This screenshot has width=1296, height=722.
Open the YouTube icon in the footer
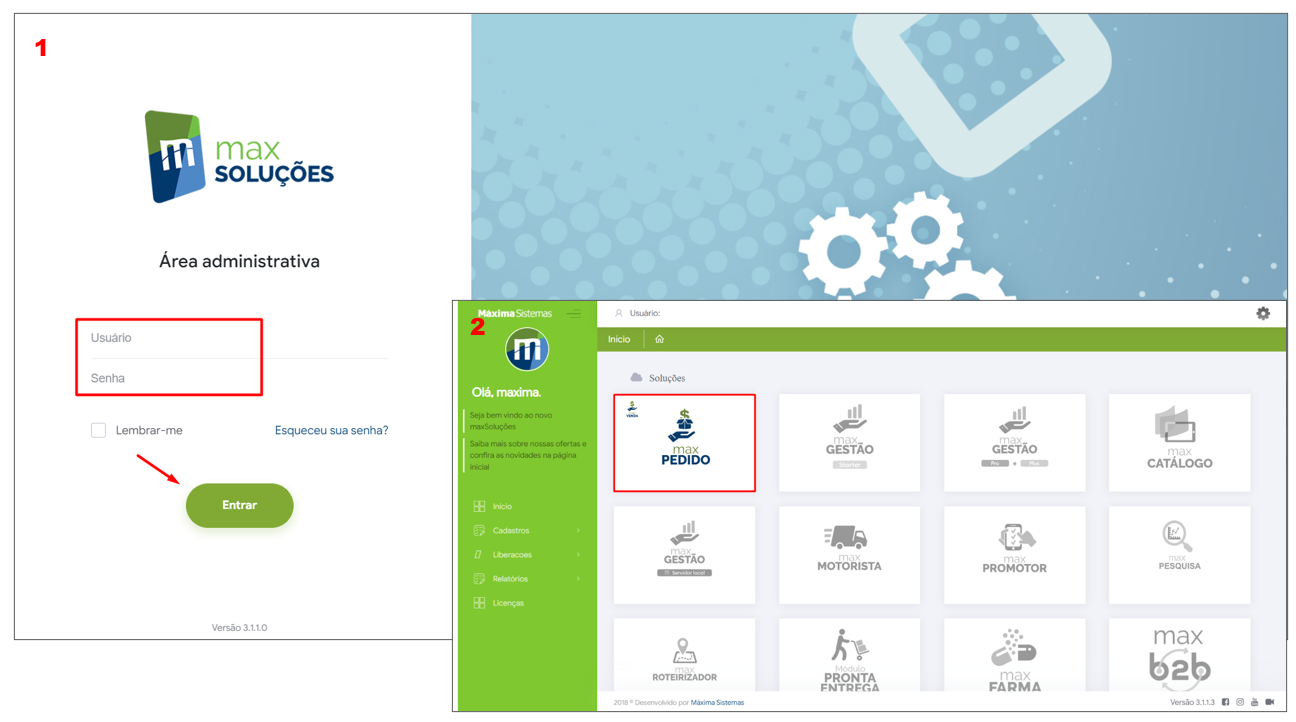click(1254, 702)
